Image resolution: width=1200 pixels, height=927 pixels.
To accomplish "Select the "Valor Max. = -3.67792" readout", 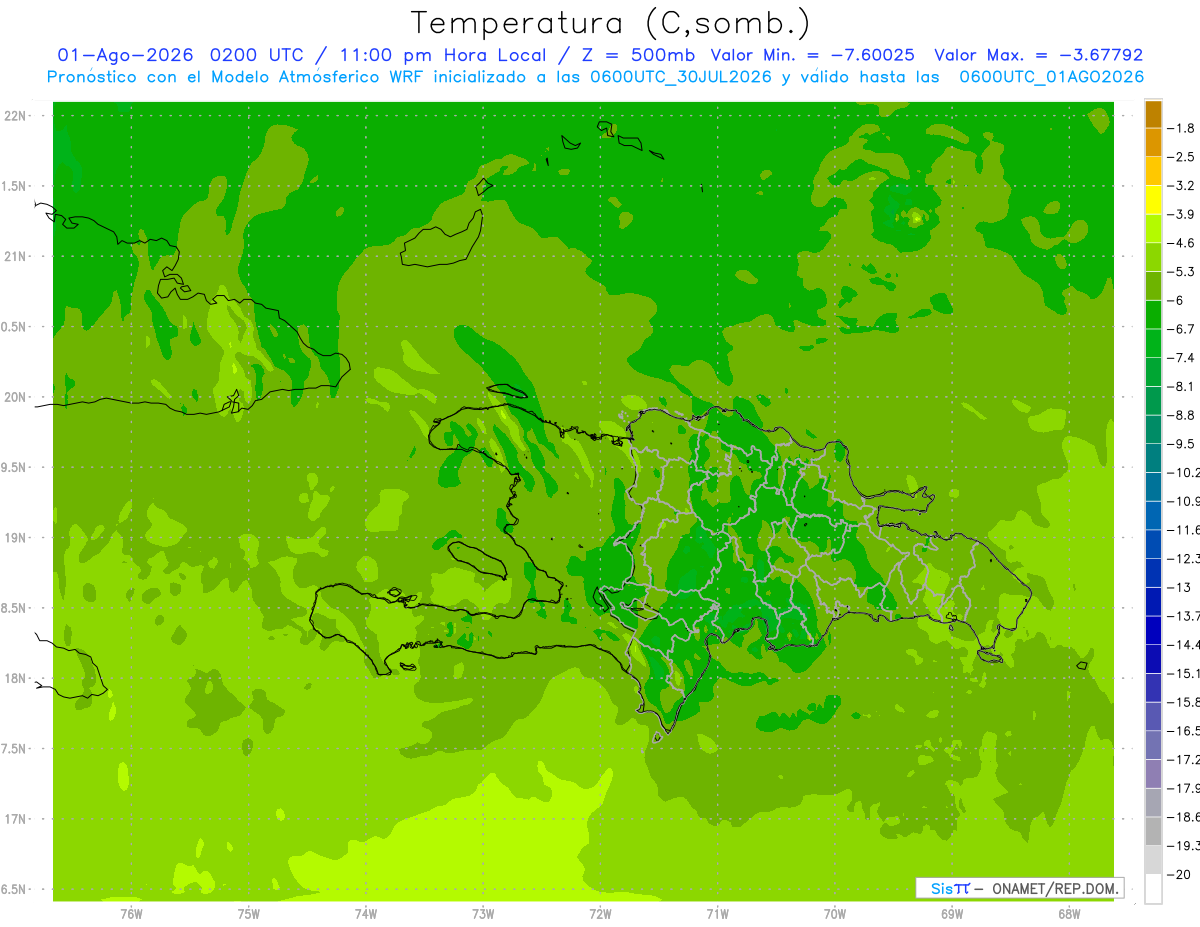I will click(1038, 55).
